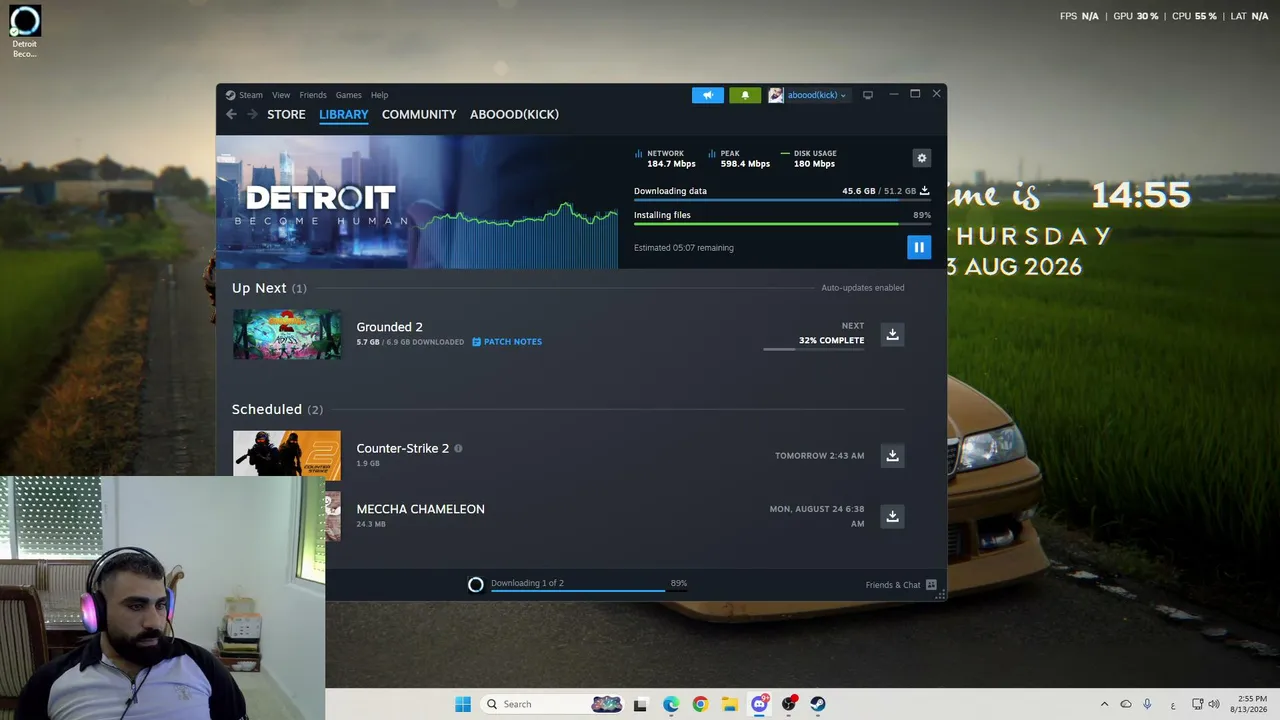Click the Grounded 2 game title
Image resolution: width=1280 pixels, height=720 pixels.
390,327
